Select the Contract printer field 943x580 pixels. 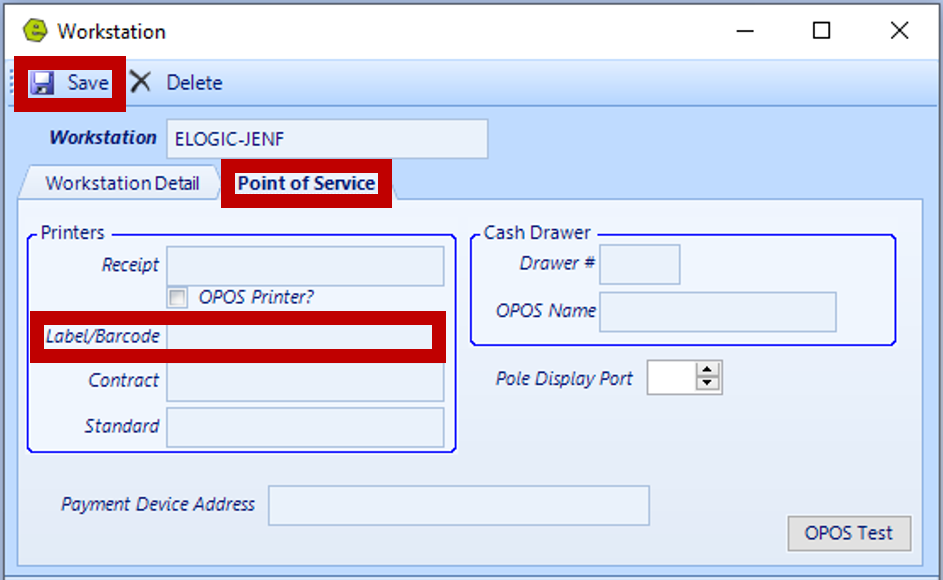tap(306, 383)
